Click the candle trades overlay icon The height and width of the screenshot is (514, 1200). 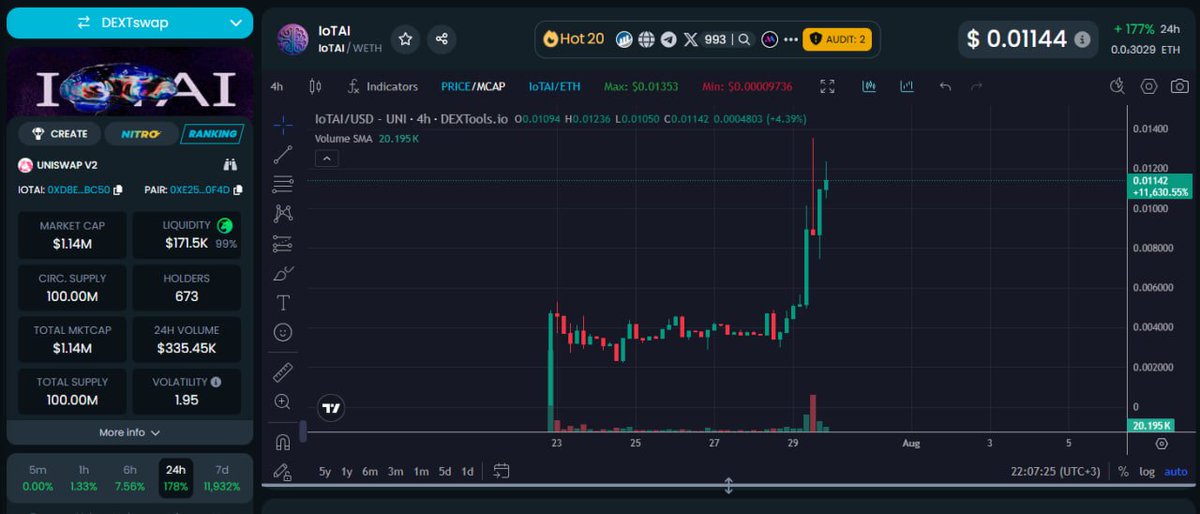click(x=870, y=86)
